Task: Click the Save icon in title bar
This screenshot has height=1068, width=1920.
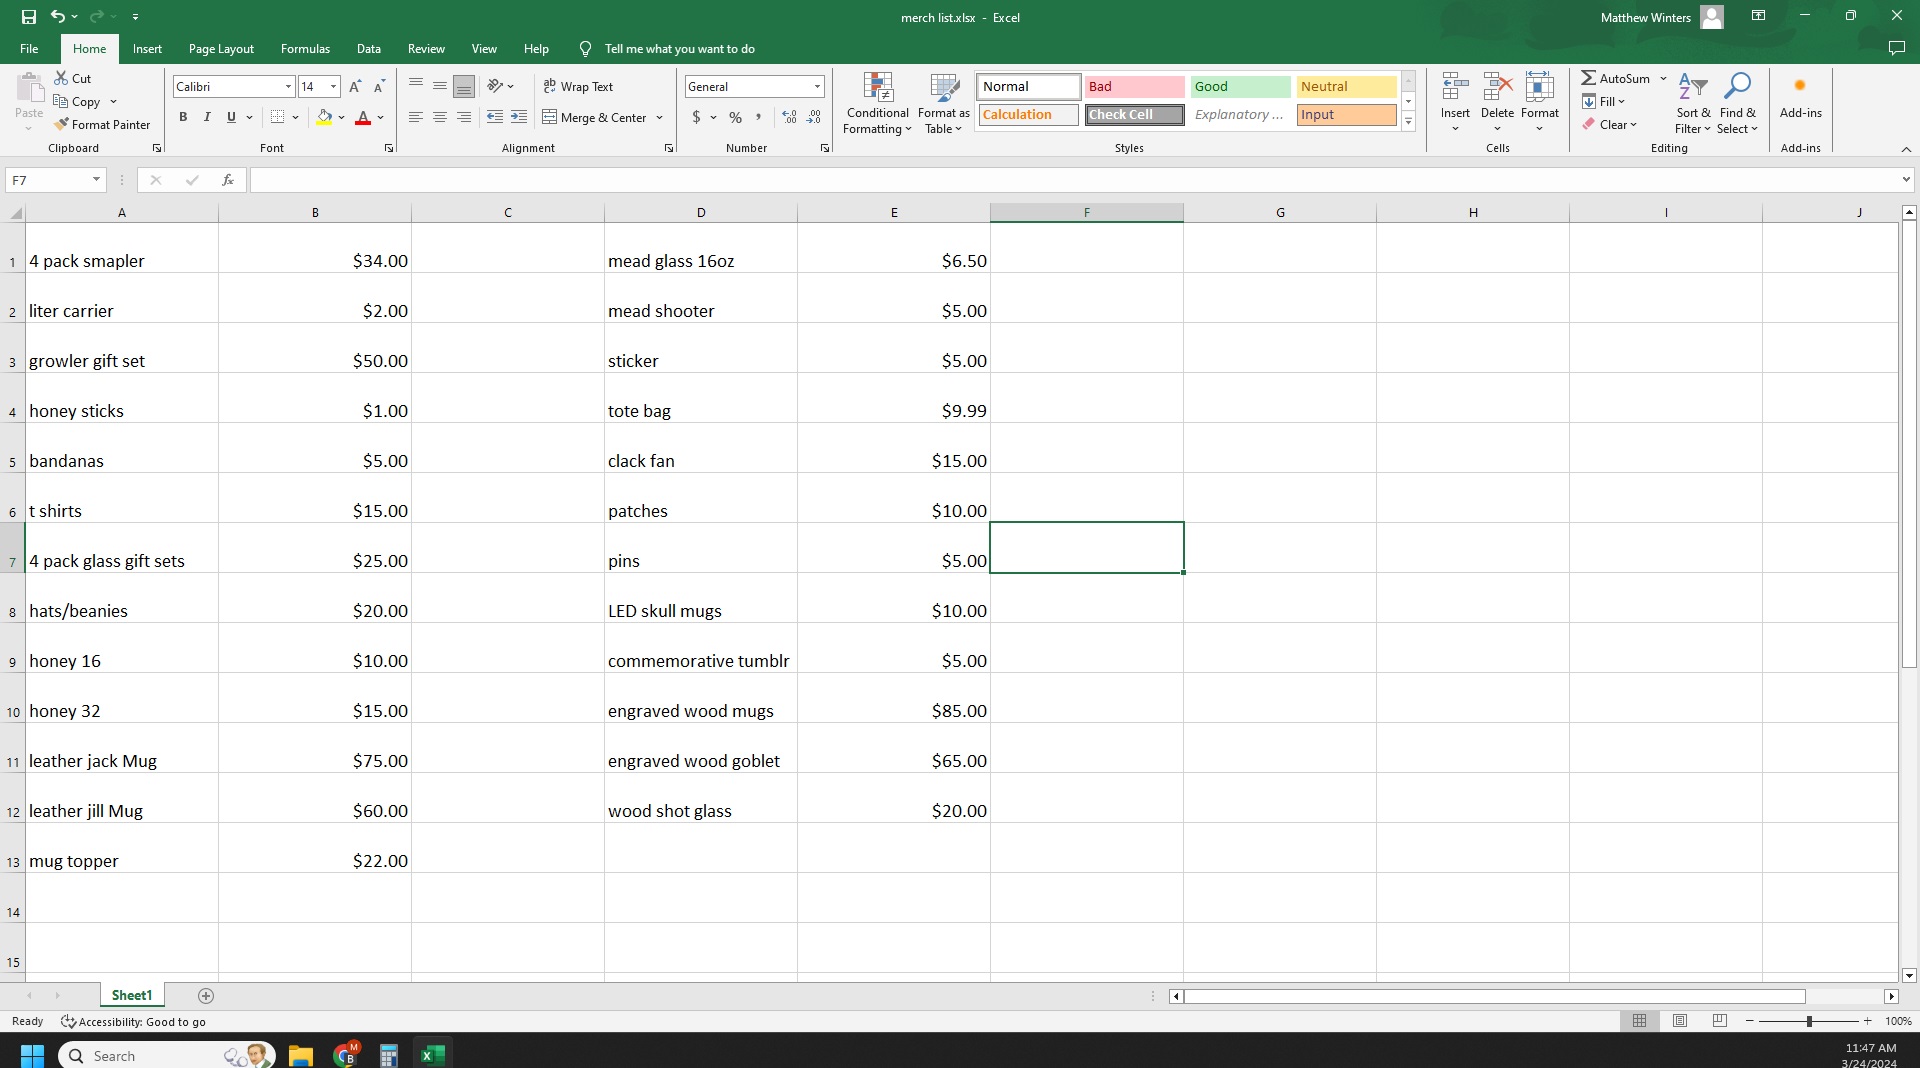Action: point(29,17)
